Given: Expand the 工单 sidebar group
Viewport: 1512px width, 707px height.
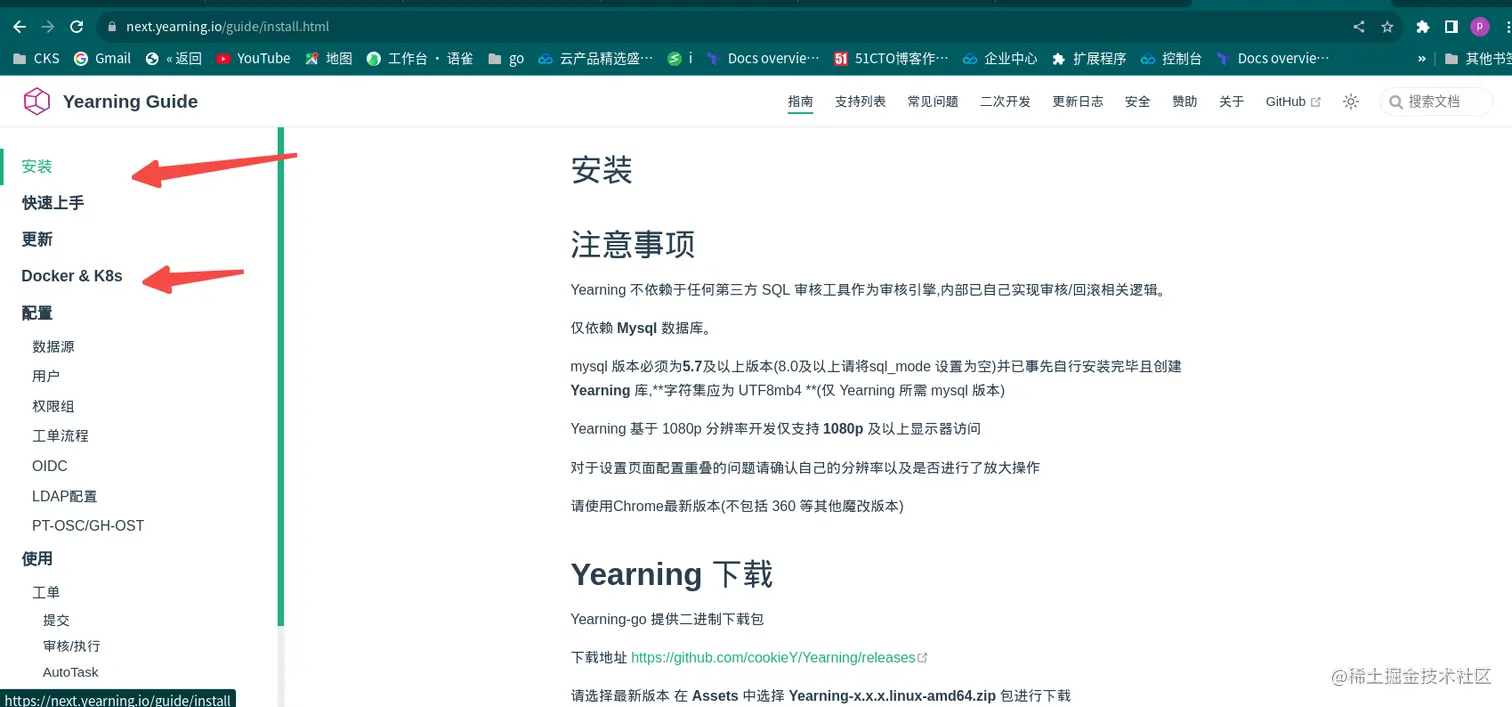Looking at the screenshot, I should pos(46,592).
